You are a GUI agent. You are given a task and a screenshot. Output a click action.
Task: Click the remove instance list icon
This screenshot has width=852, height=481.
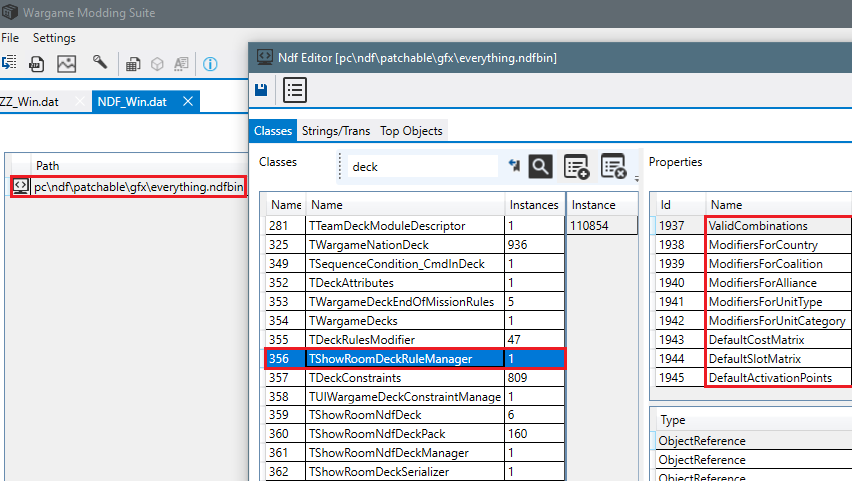pos(614,166)
